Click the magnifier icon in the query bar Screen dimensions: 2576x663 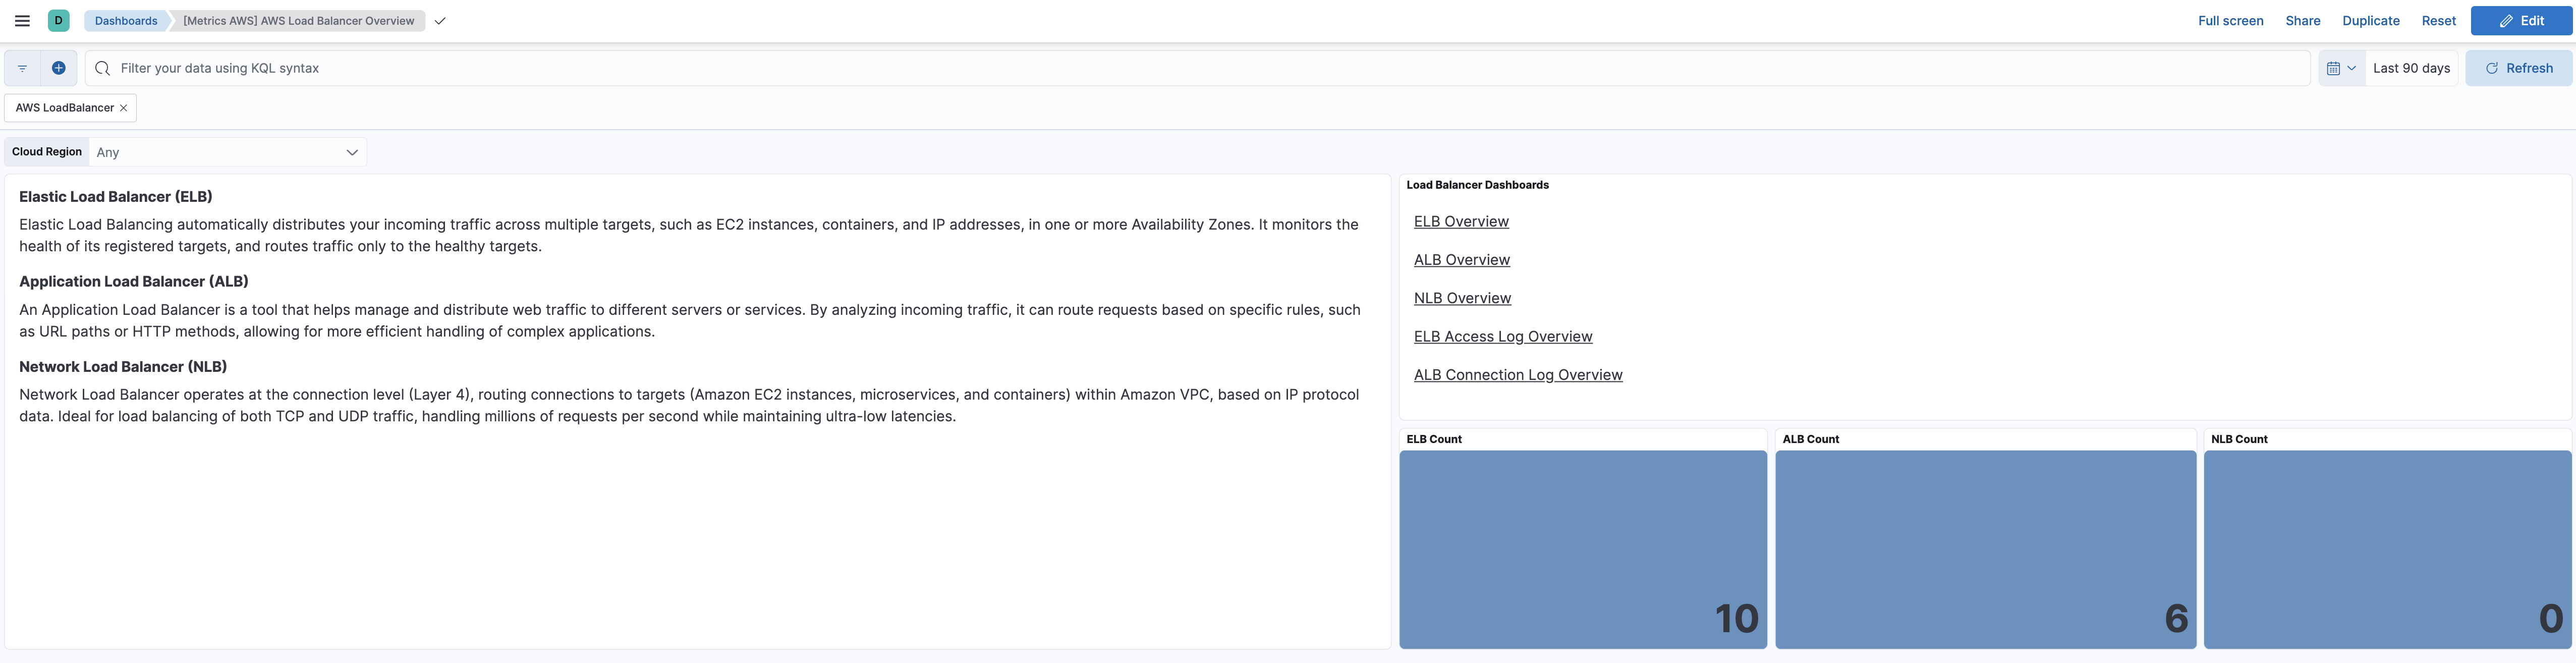point(102,67)
